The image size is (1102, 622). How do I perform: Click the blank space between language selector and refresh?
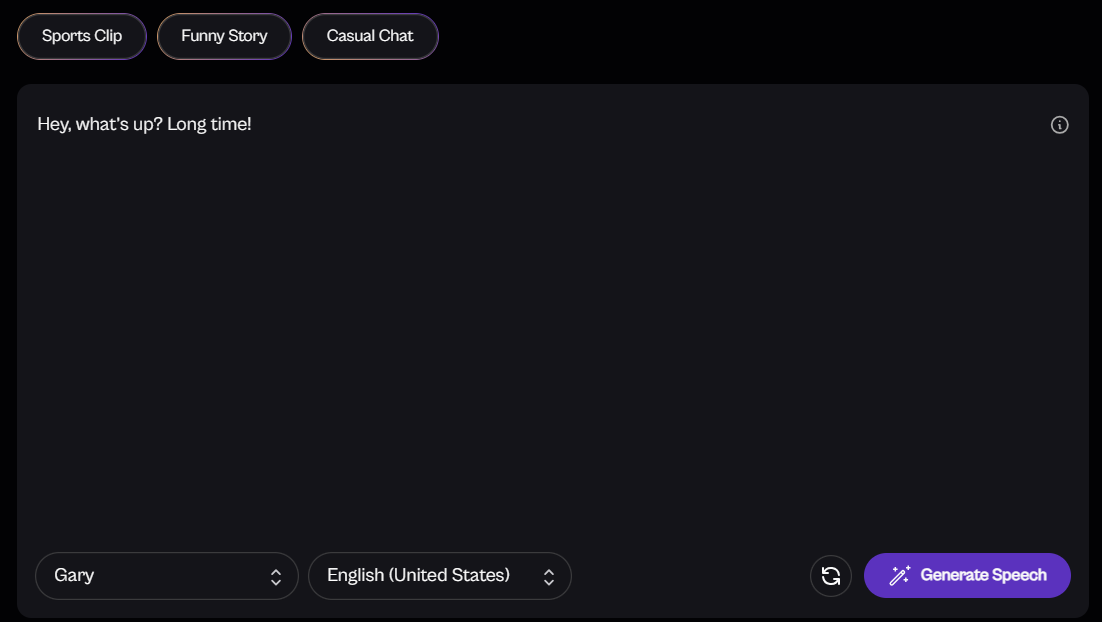click(690, 576)
